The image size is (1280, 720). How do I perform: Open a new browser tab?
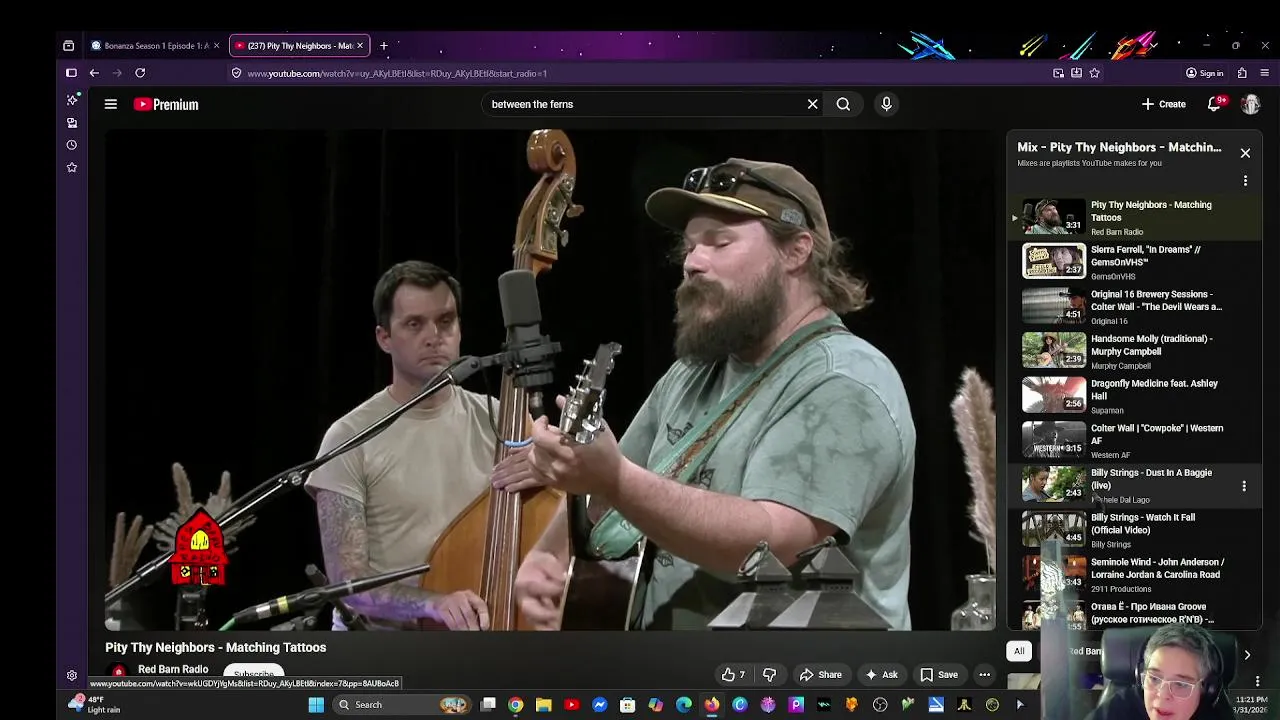pos(383,46)
